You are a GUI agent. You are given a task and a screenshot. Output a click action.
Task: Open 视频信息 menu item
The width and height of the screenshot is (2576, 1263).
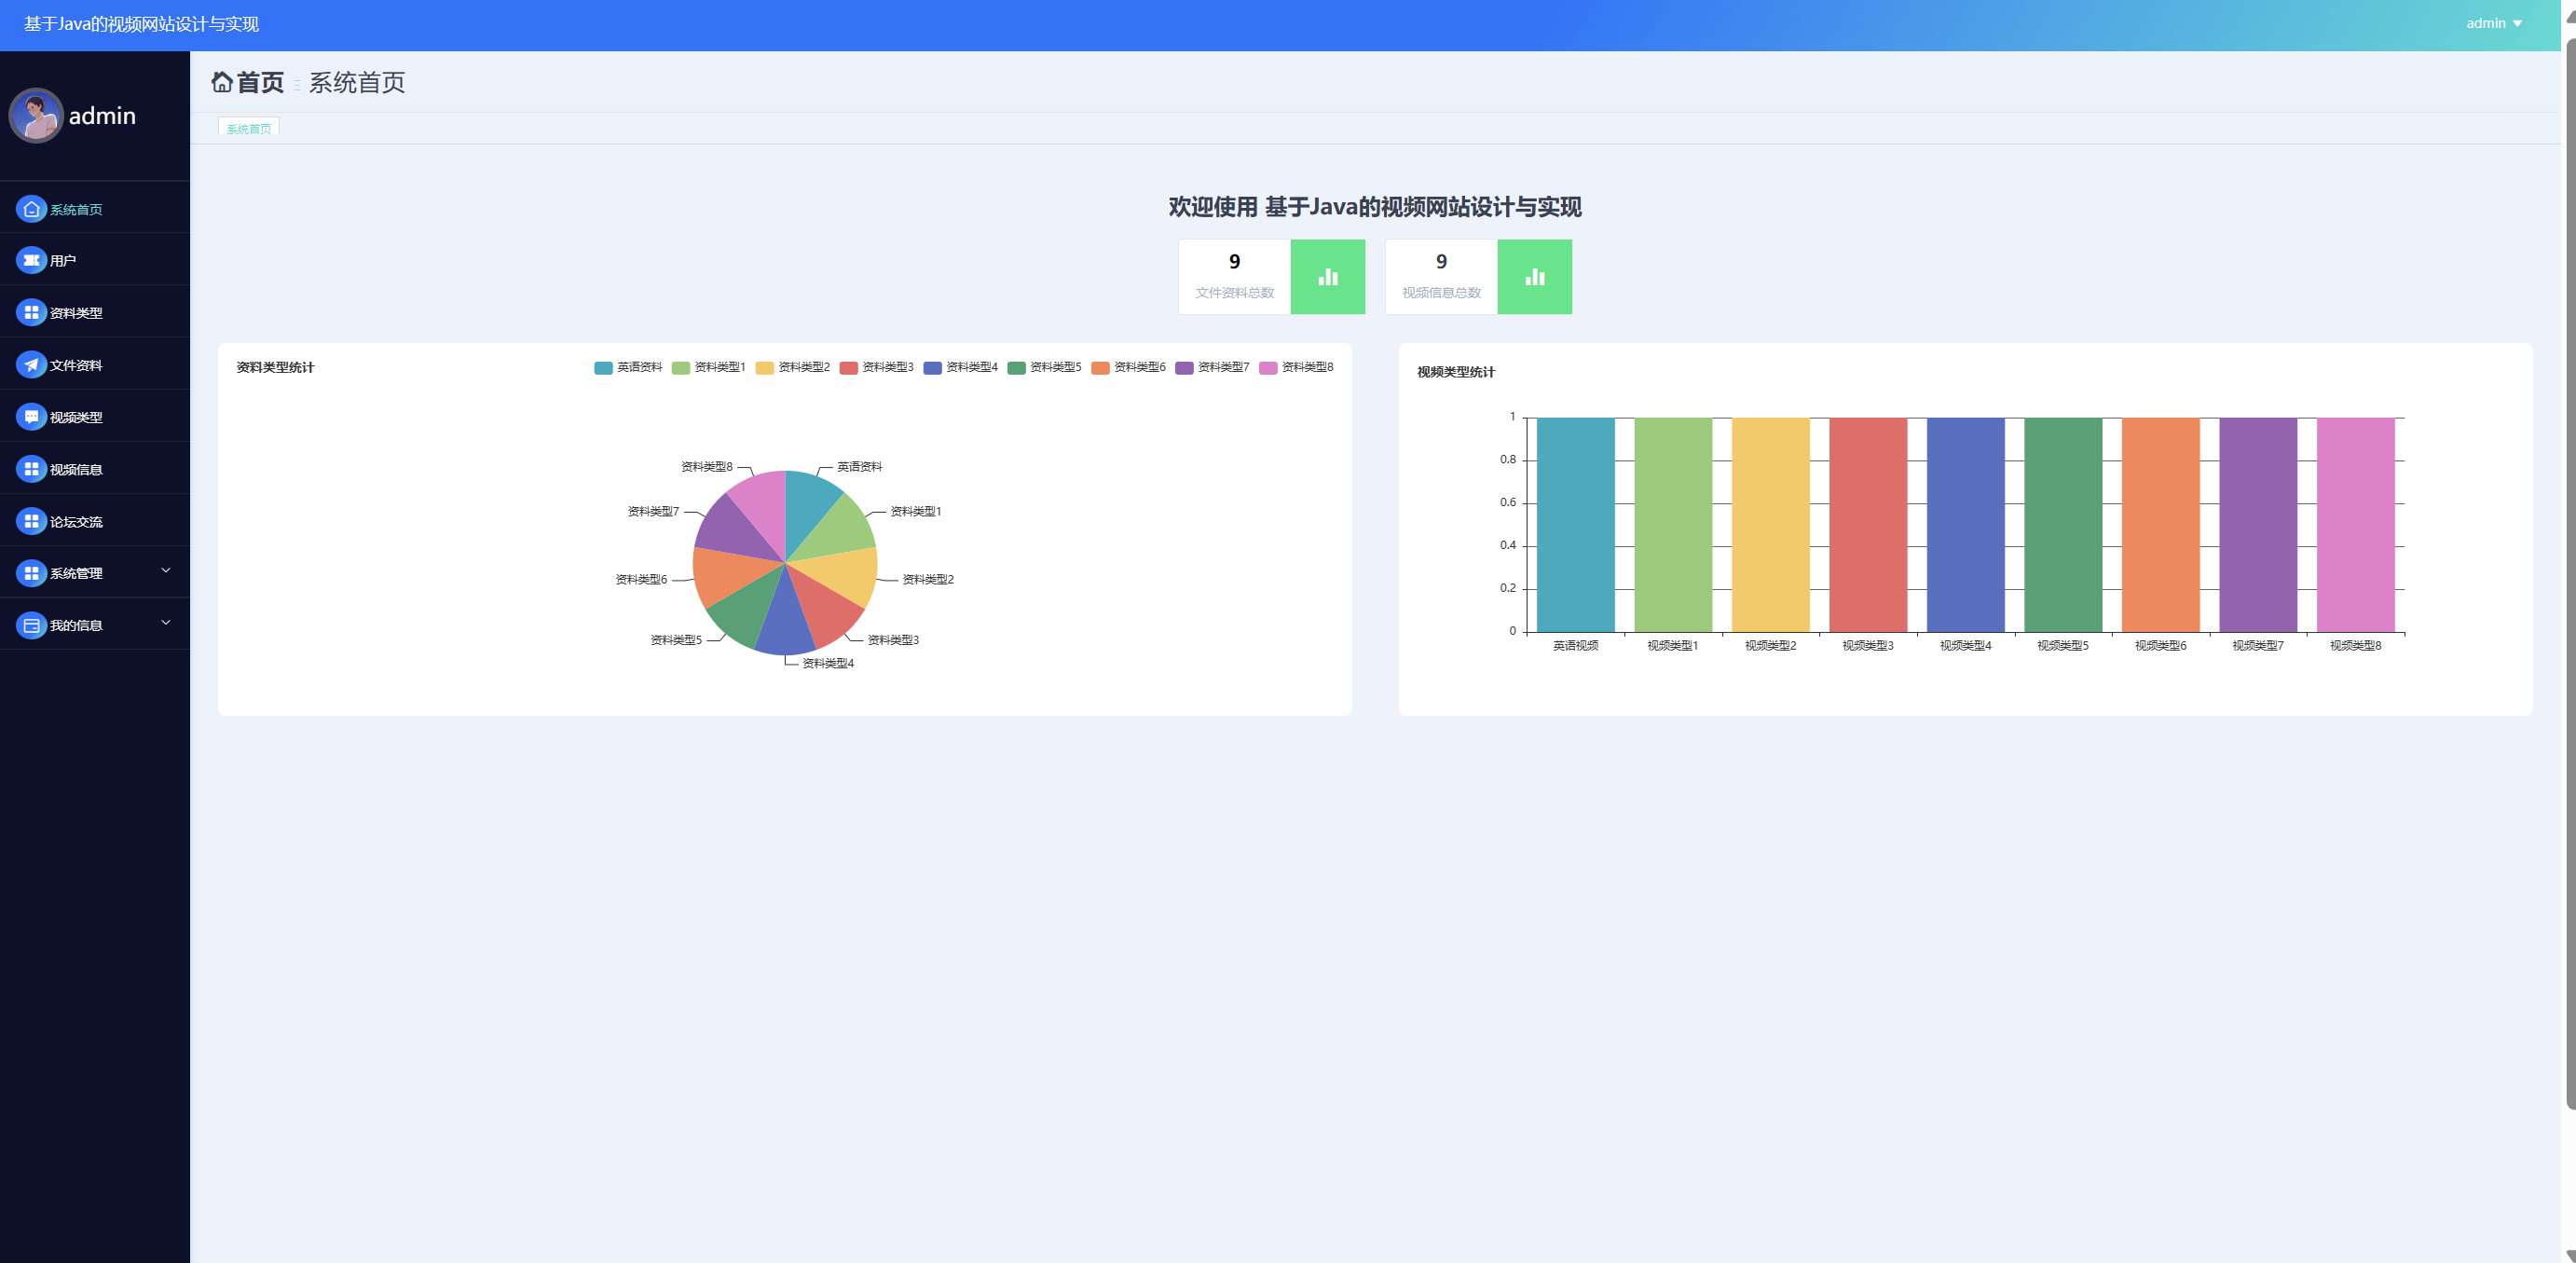point(76,469)
